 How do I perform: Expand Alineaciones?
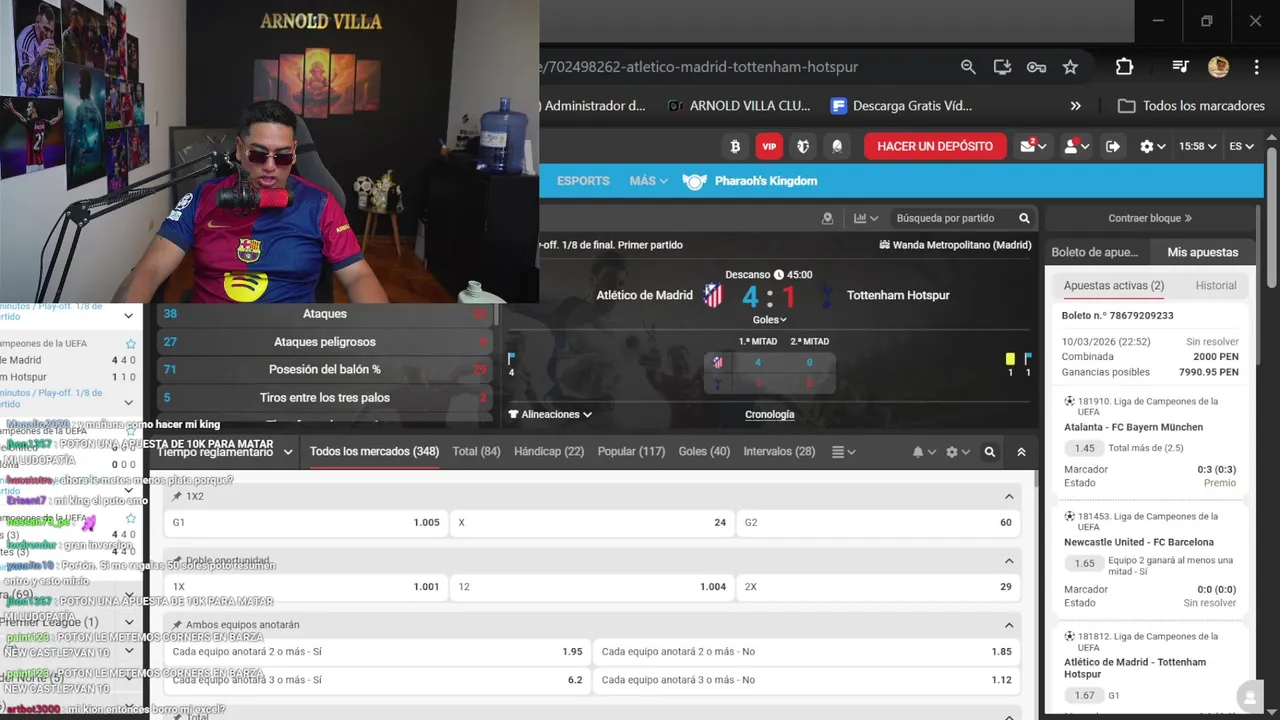click(x=550, y=414)
